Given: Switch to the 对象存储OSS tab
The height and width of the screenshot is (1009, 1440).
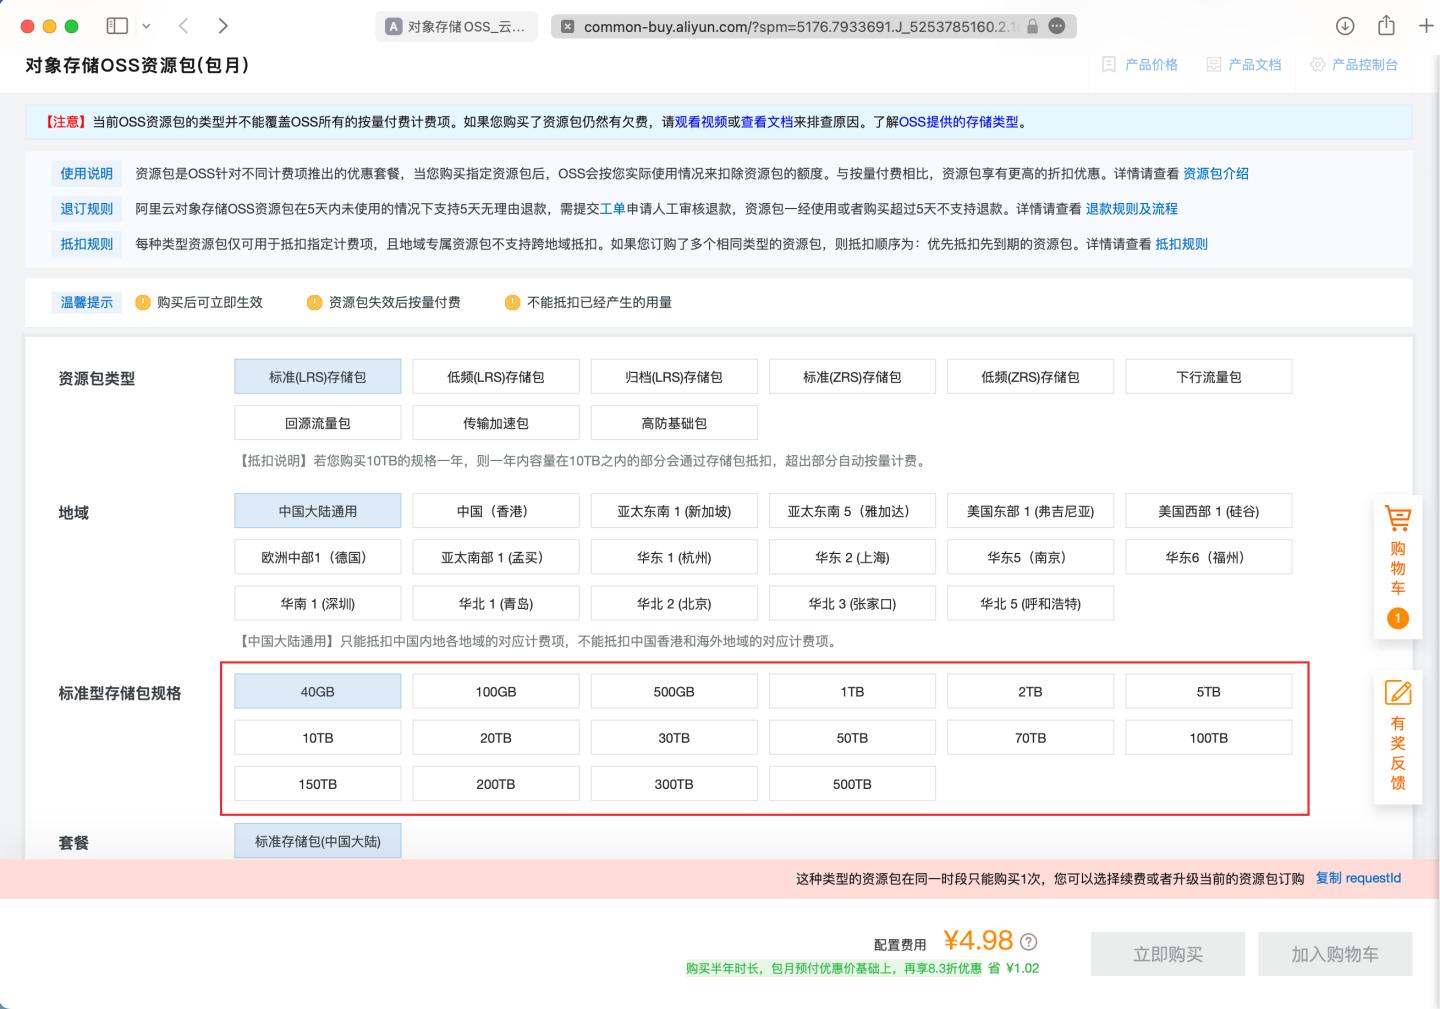Looking at the screenshot, I should (x=455, y=28).
